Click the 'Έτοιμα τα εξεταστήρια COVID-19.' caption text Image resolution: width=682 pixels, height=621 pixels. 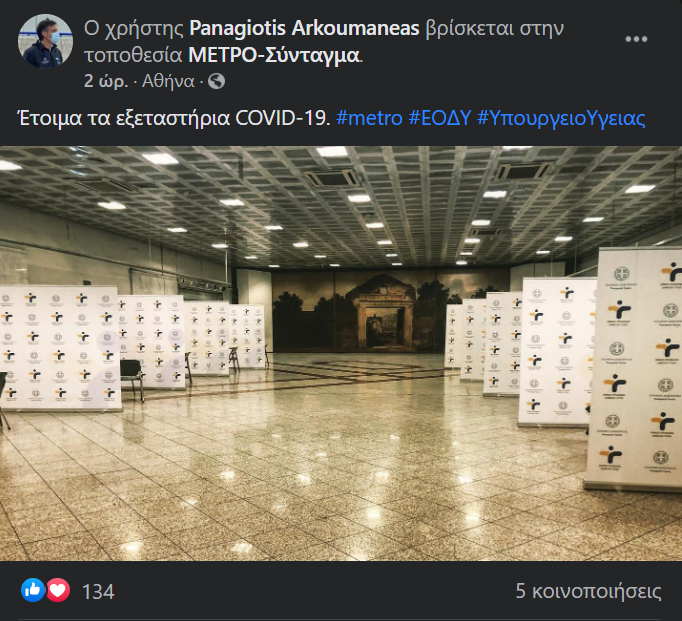[174, 118]
